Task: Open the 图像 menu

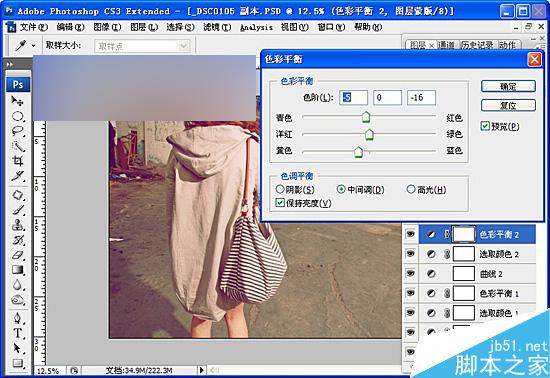Action: (x=107, y=27)
